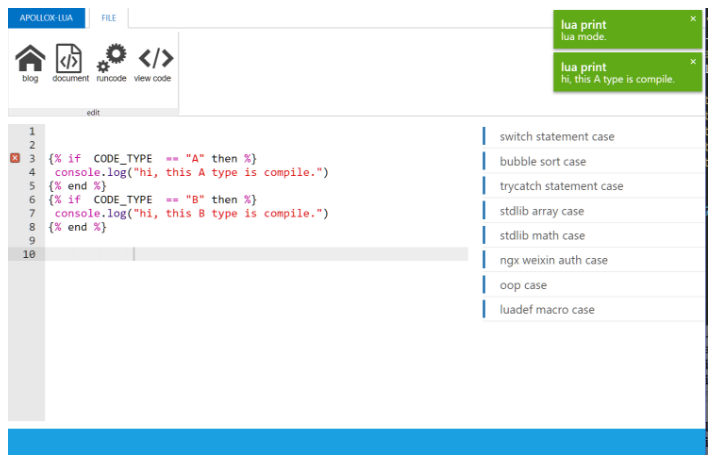Load the bubble sort case example

click(543, 161)
